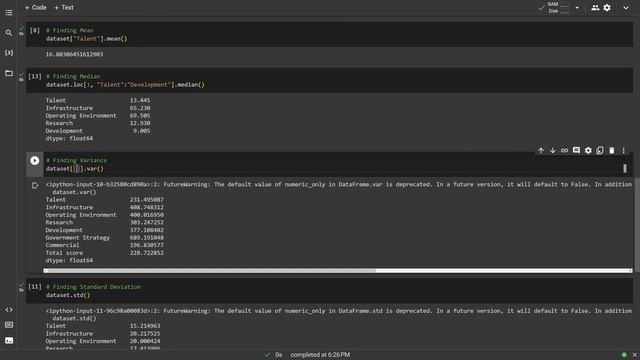Click Talent standard deviation 15.214963

(145, 326)
